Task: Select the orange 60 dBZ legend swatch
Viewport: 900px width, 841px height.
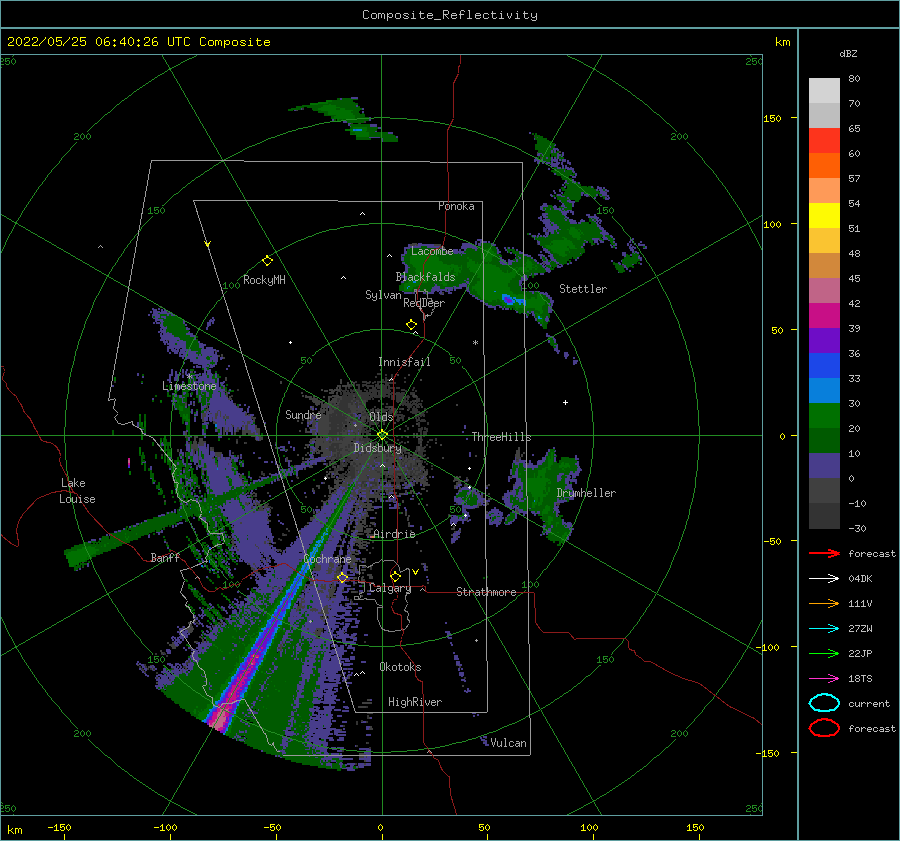Action: click(x=824, y=166)
